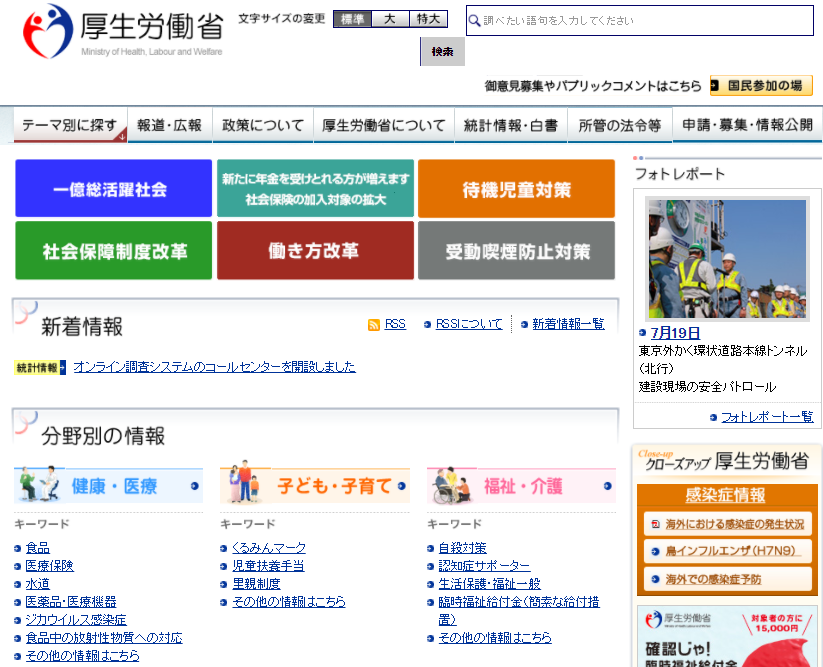Image resolution: width=823 pixels, height=667 pixels.
Task: Open the 受動喫煙防止対策 gray banner
Action: [x=516, y=250]
